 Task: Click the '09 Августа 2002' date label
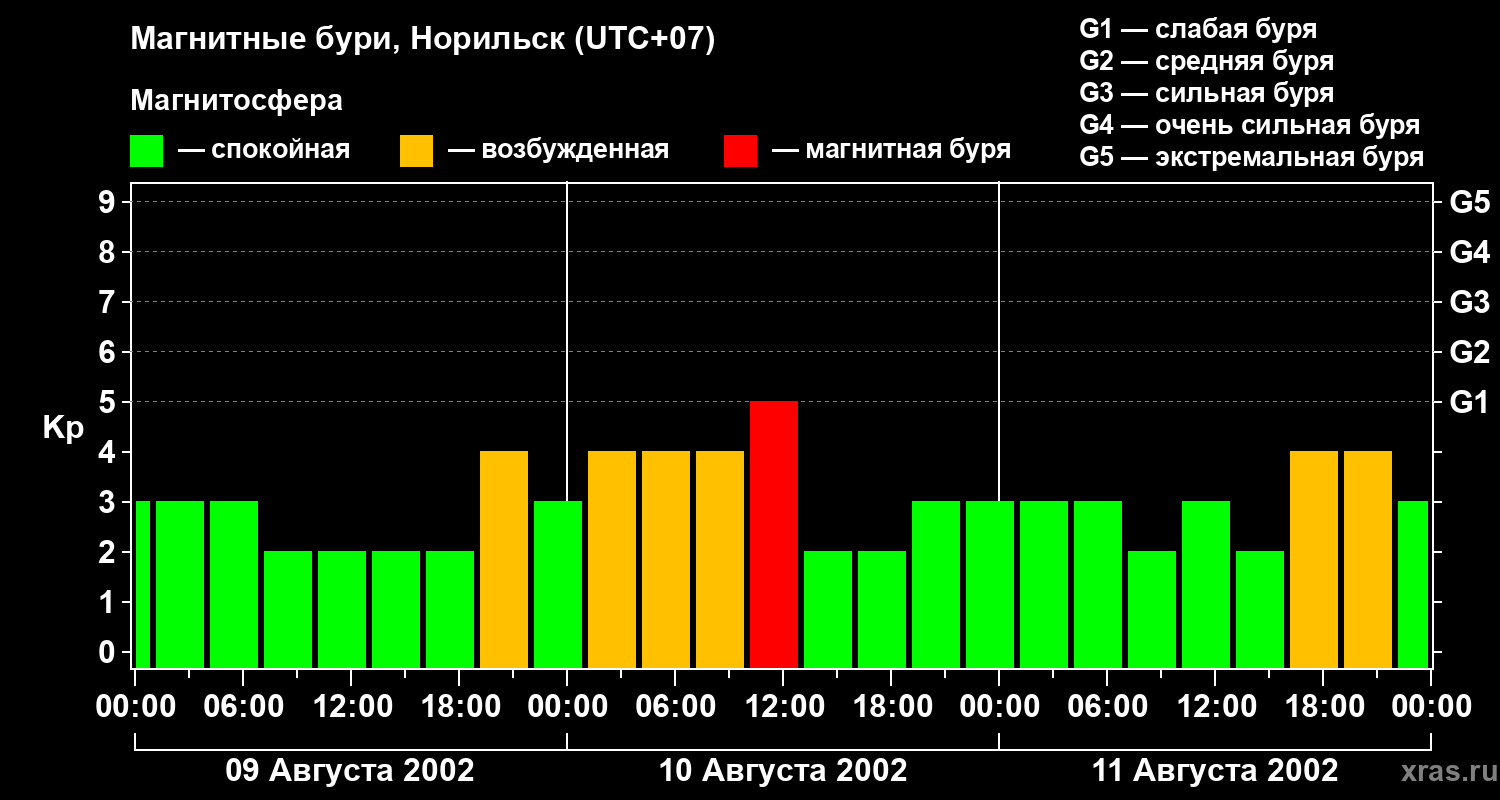[350, 771]
